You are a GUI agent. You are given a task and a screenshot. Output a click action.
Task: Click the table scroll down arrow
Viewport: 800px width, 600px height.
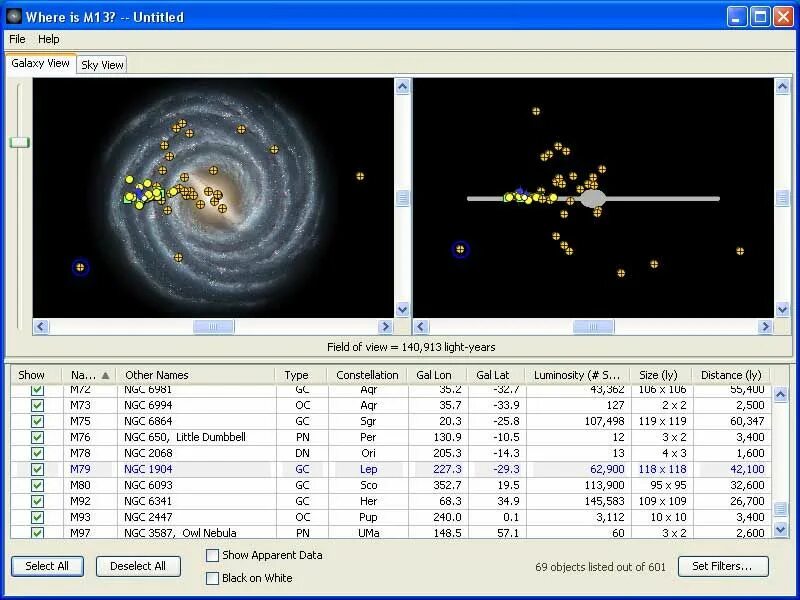[781, 530]
